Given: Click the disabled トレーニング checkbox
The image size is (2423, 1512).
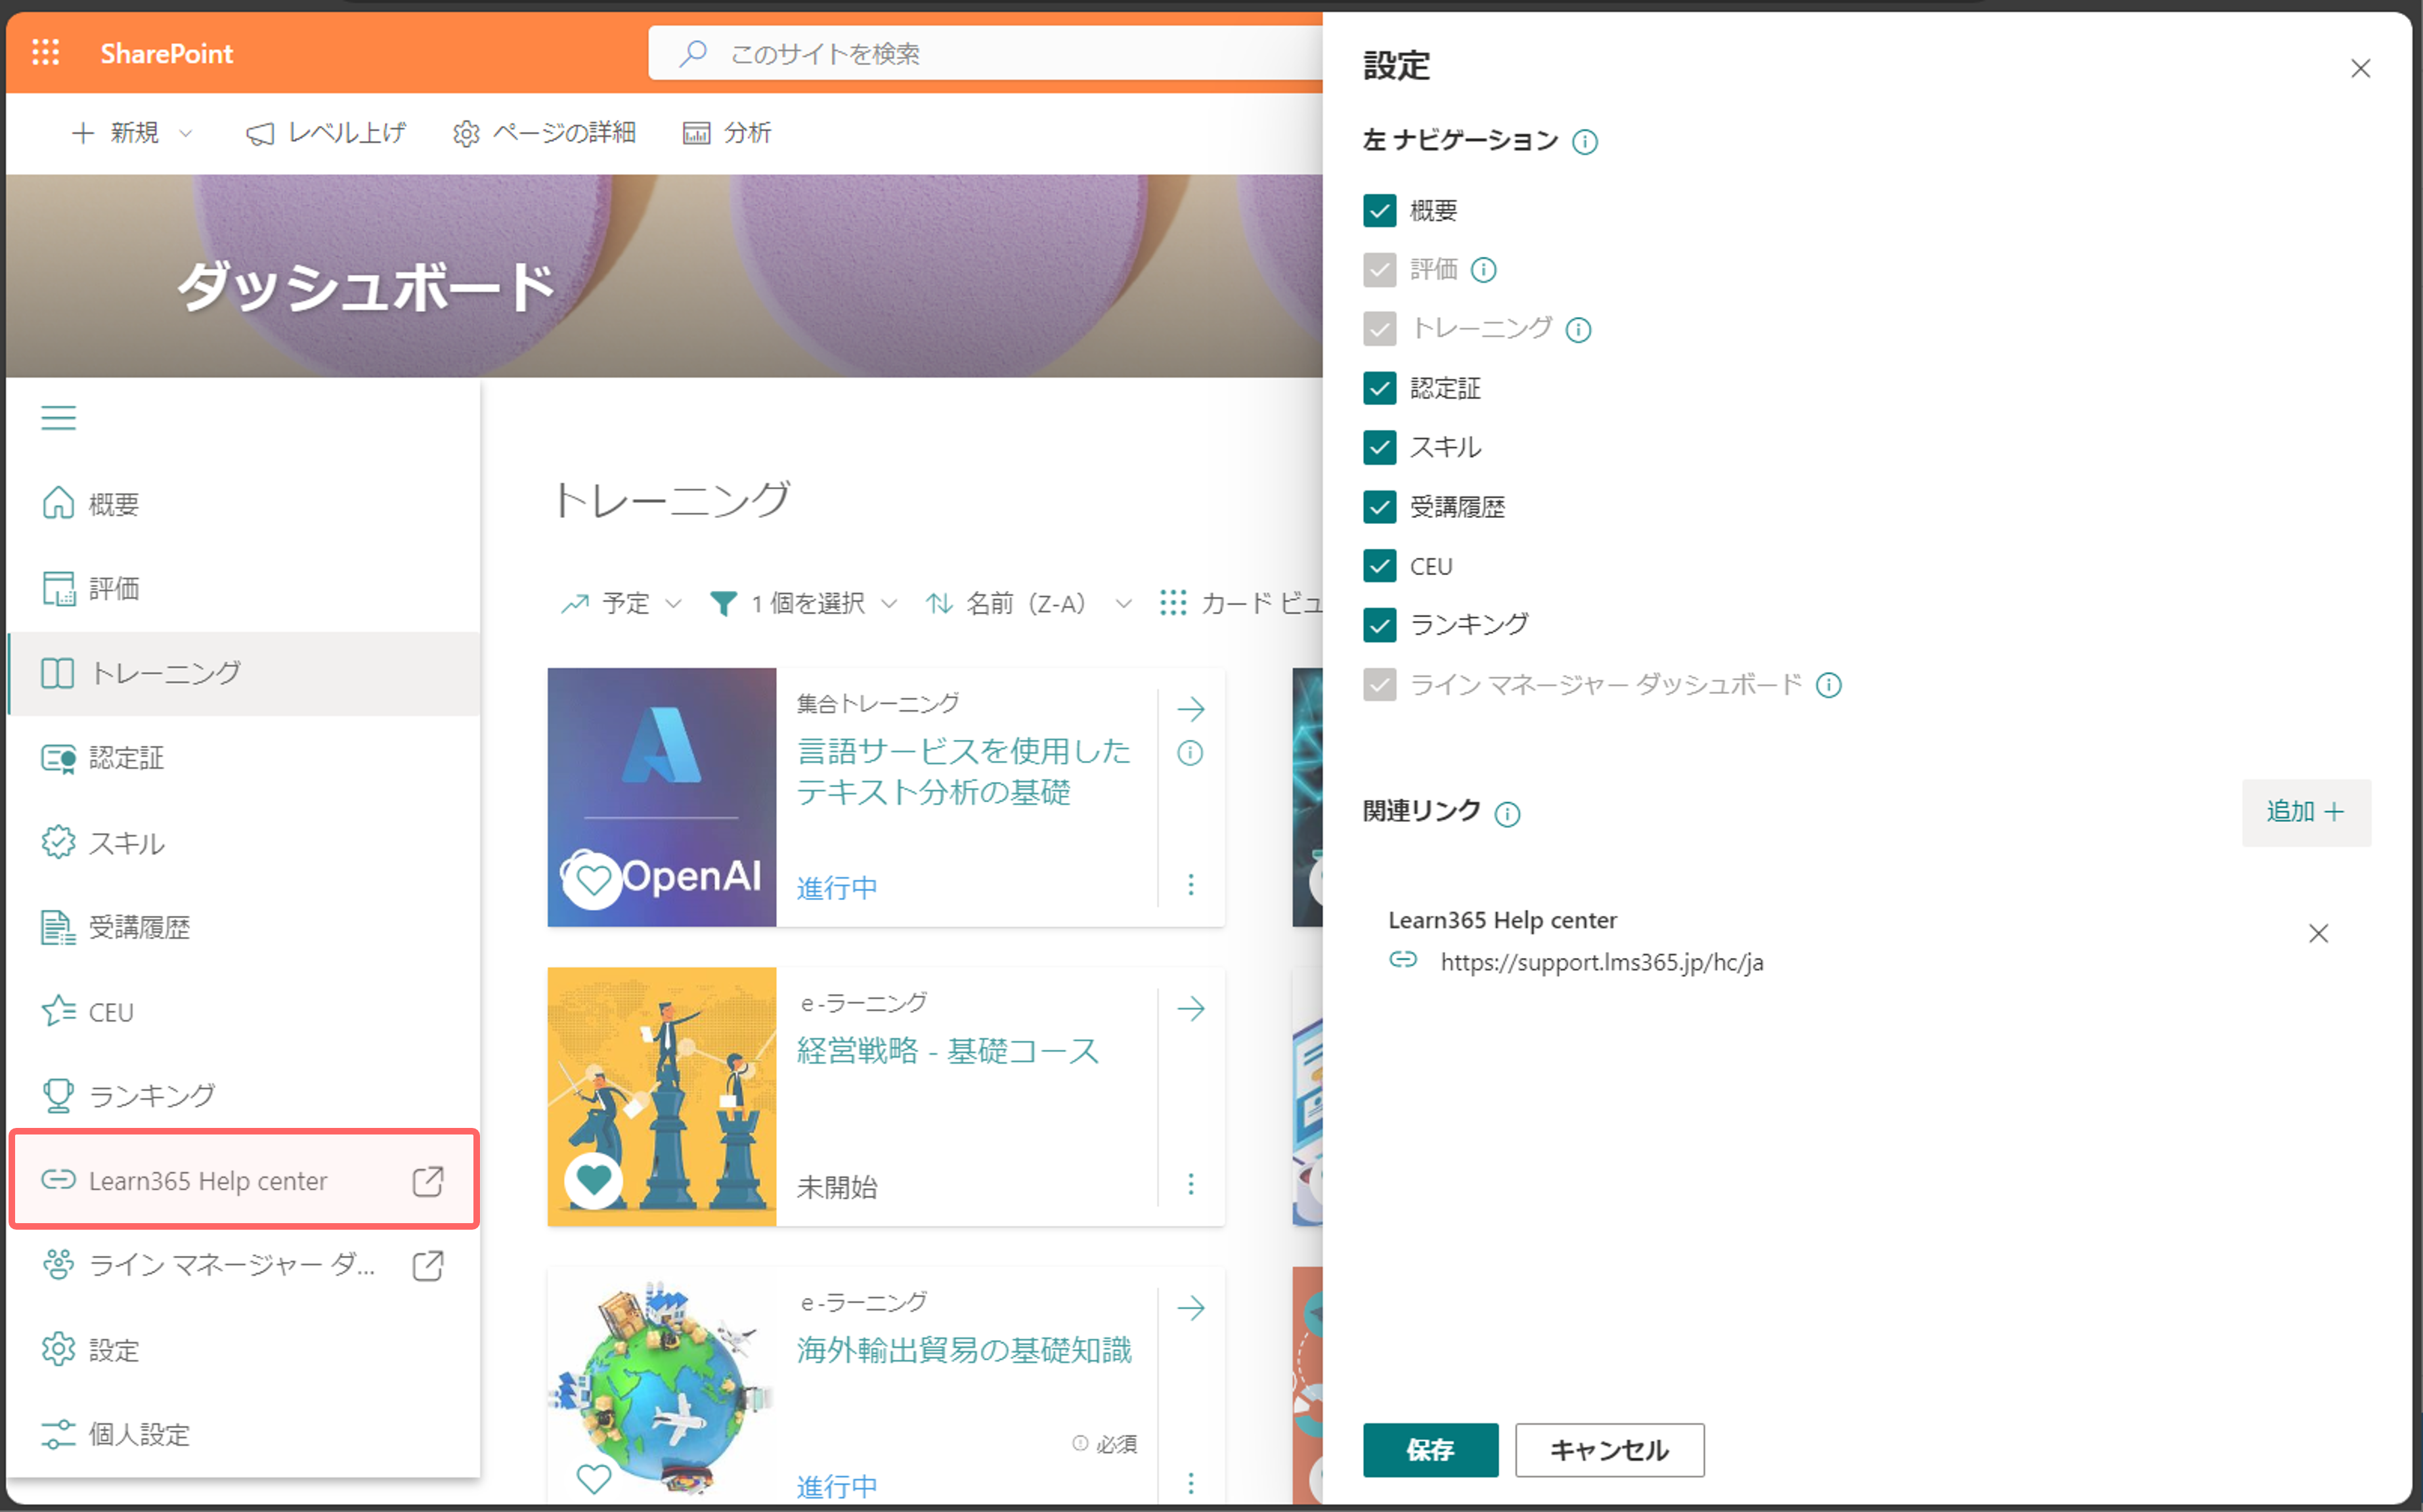Looking at the screenshot, I should click(1379, 329).
